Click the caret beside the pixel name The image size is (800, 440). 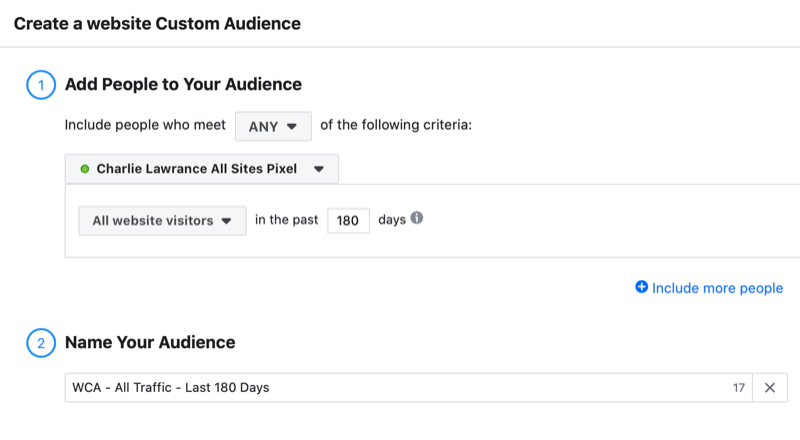(318, 170)
